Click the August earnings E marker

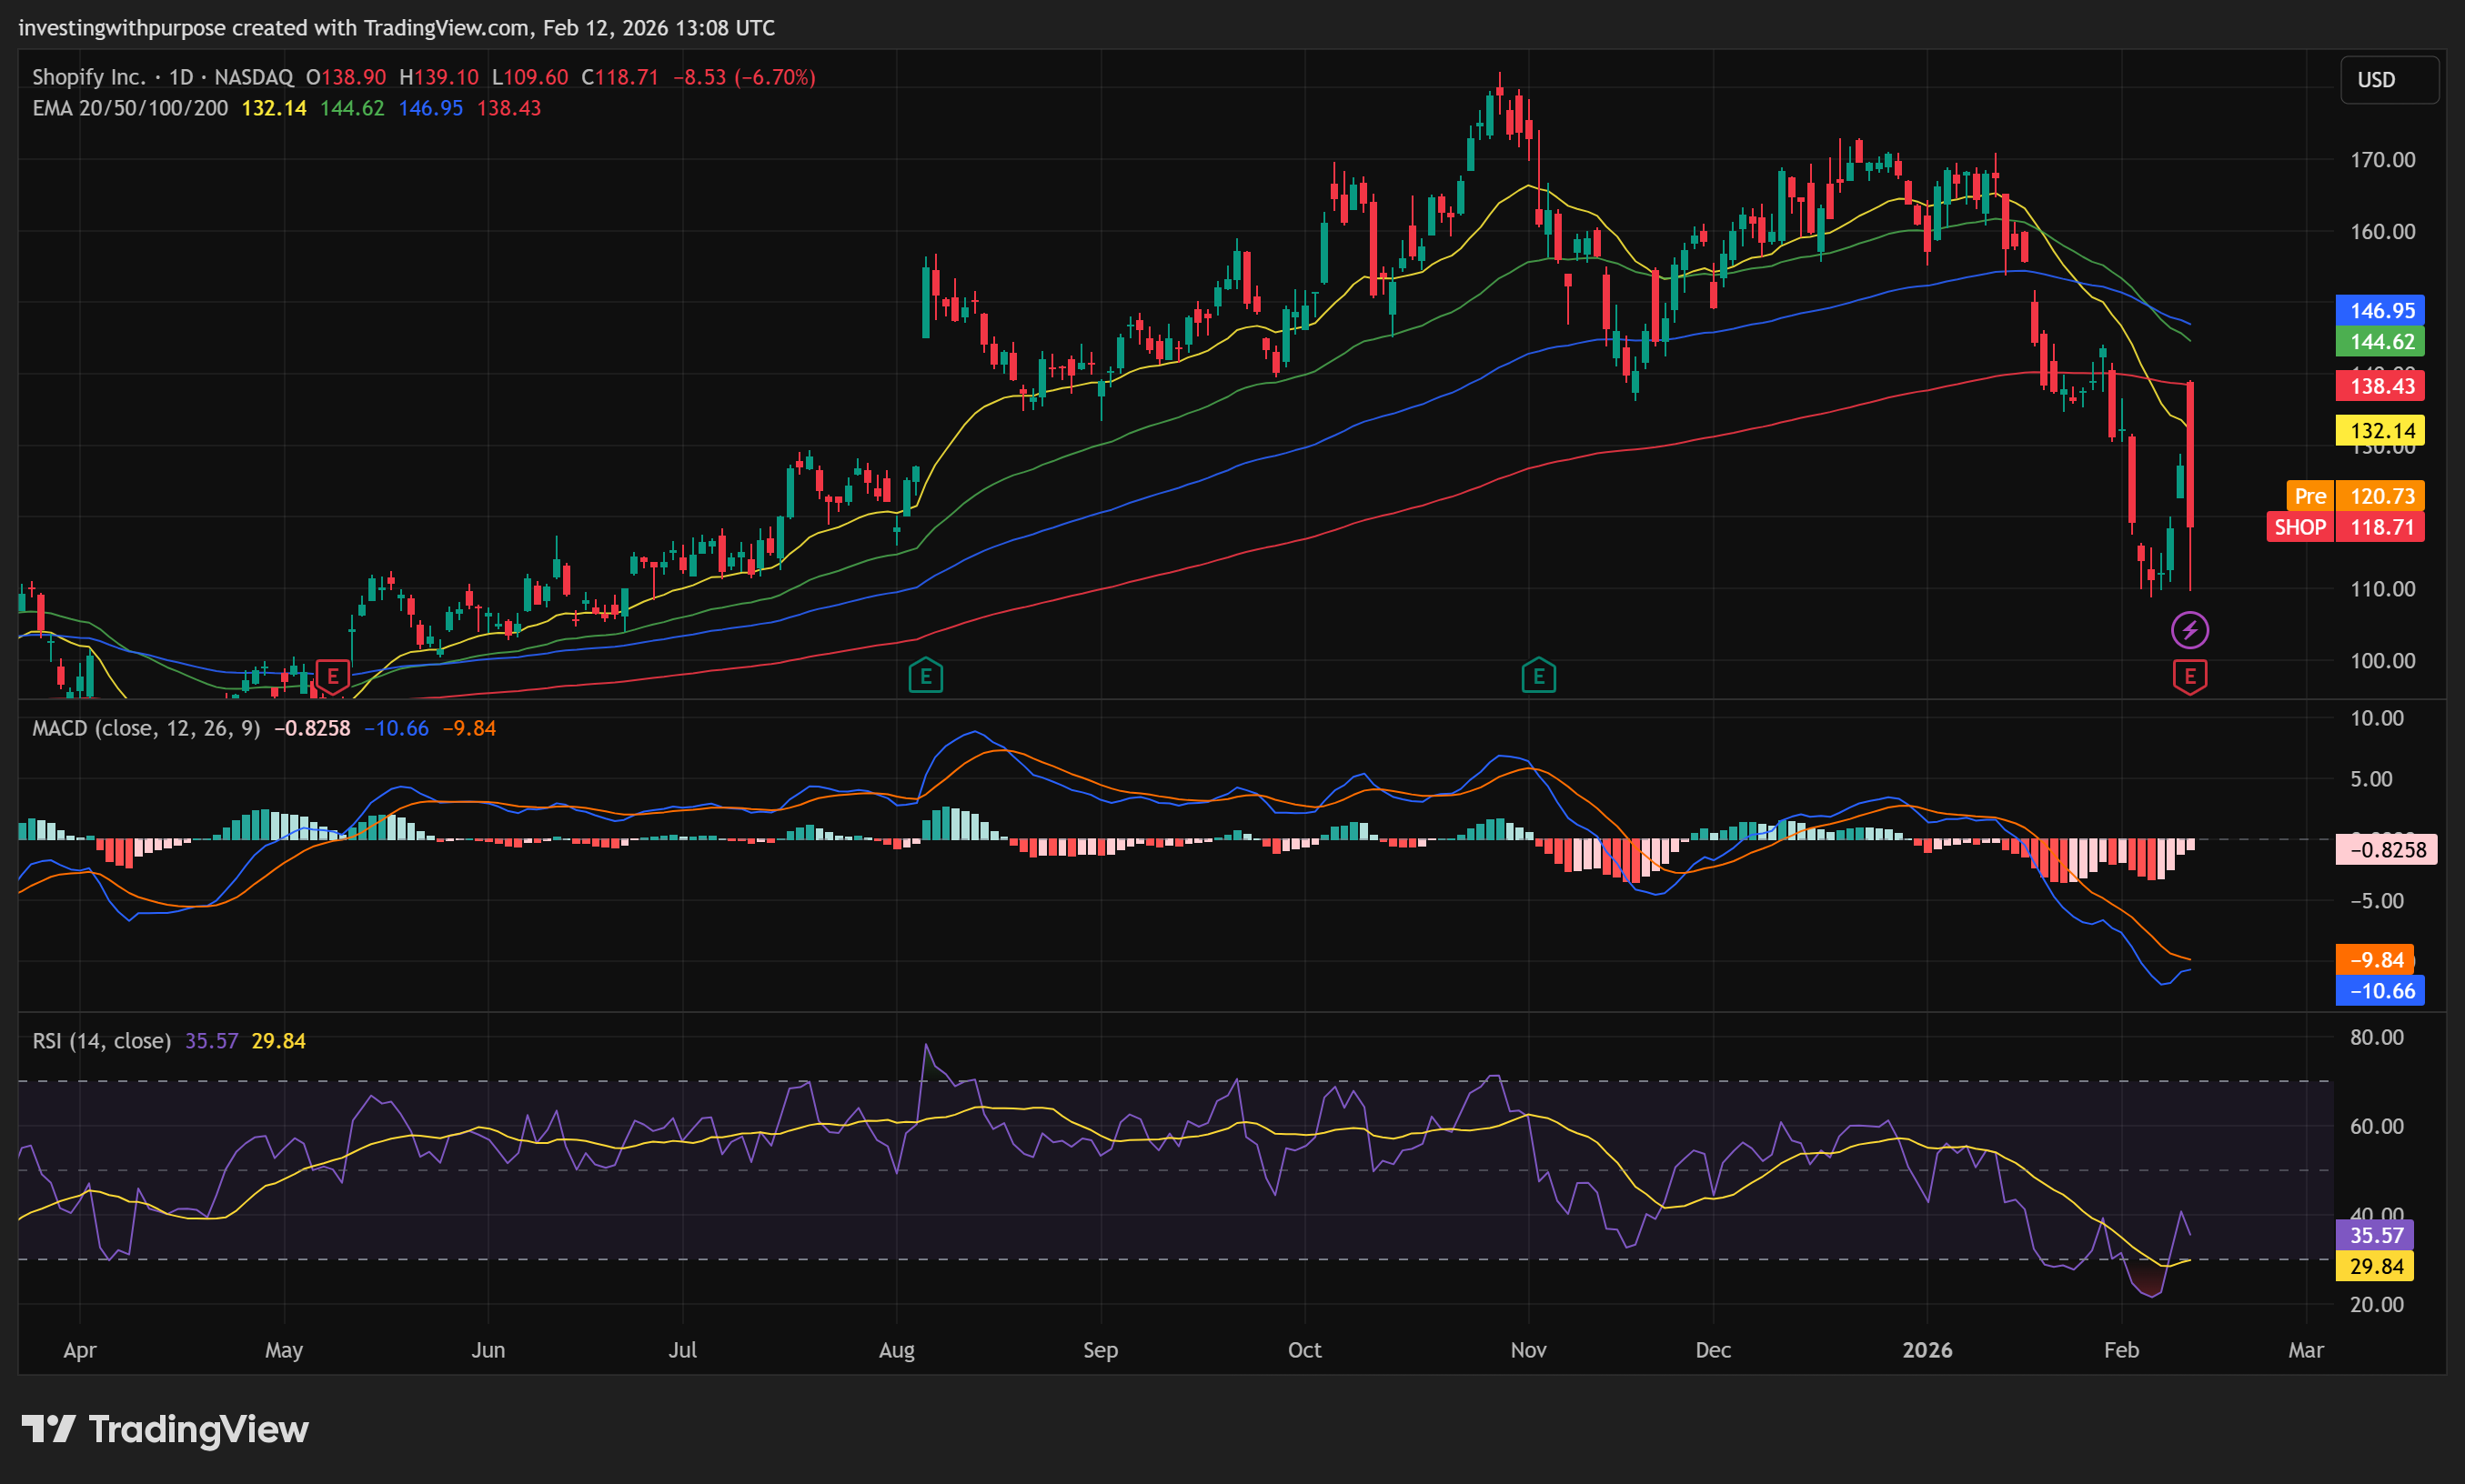(925, 677)
